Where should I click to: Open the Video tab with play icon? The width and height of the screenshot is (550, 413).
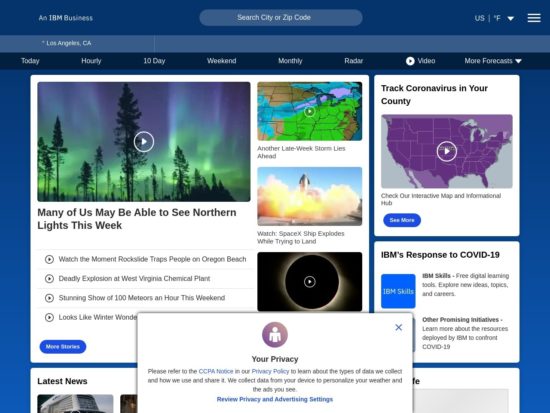click(x=420, y=61)
